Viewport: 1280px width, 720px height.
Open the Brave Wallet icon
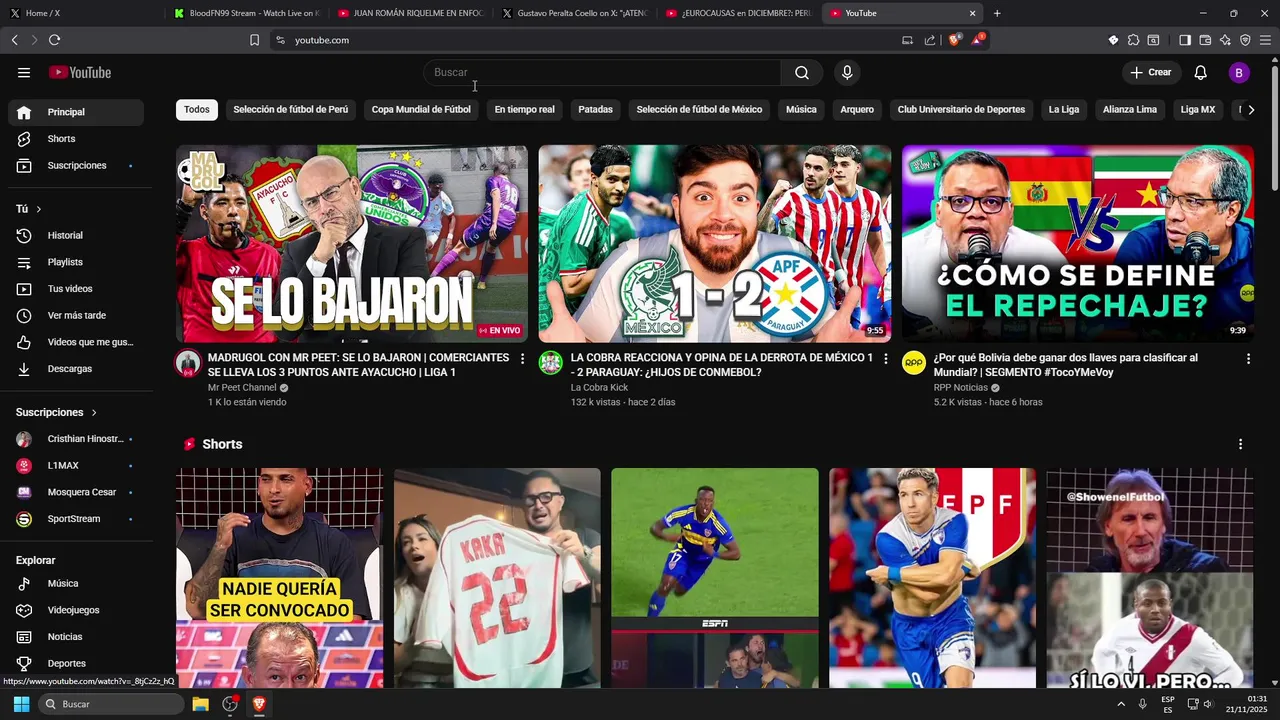coord(1205,40)
